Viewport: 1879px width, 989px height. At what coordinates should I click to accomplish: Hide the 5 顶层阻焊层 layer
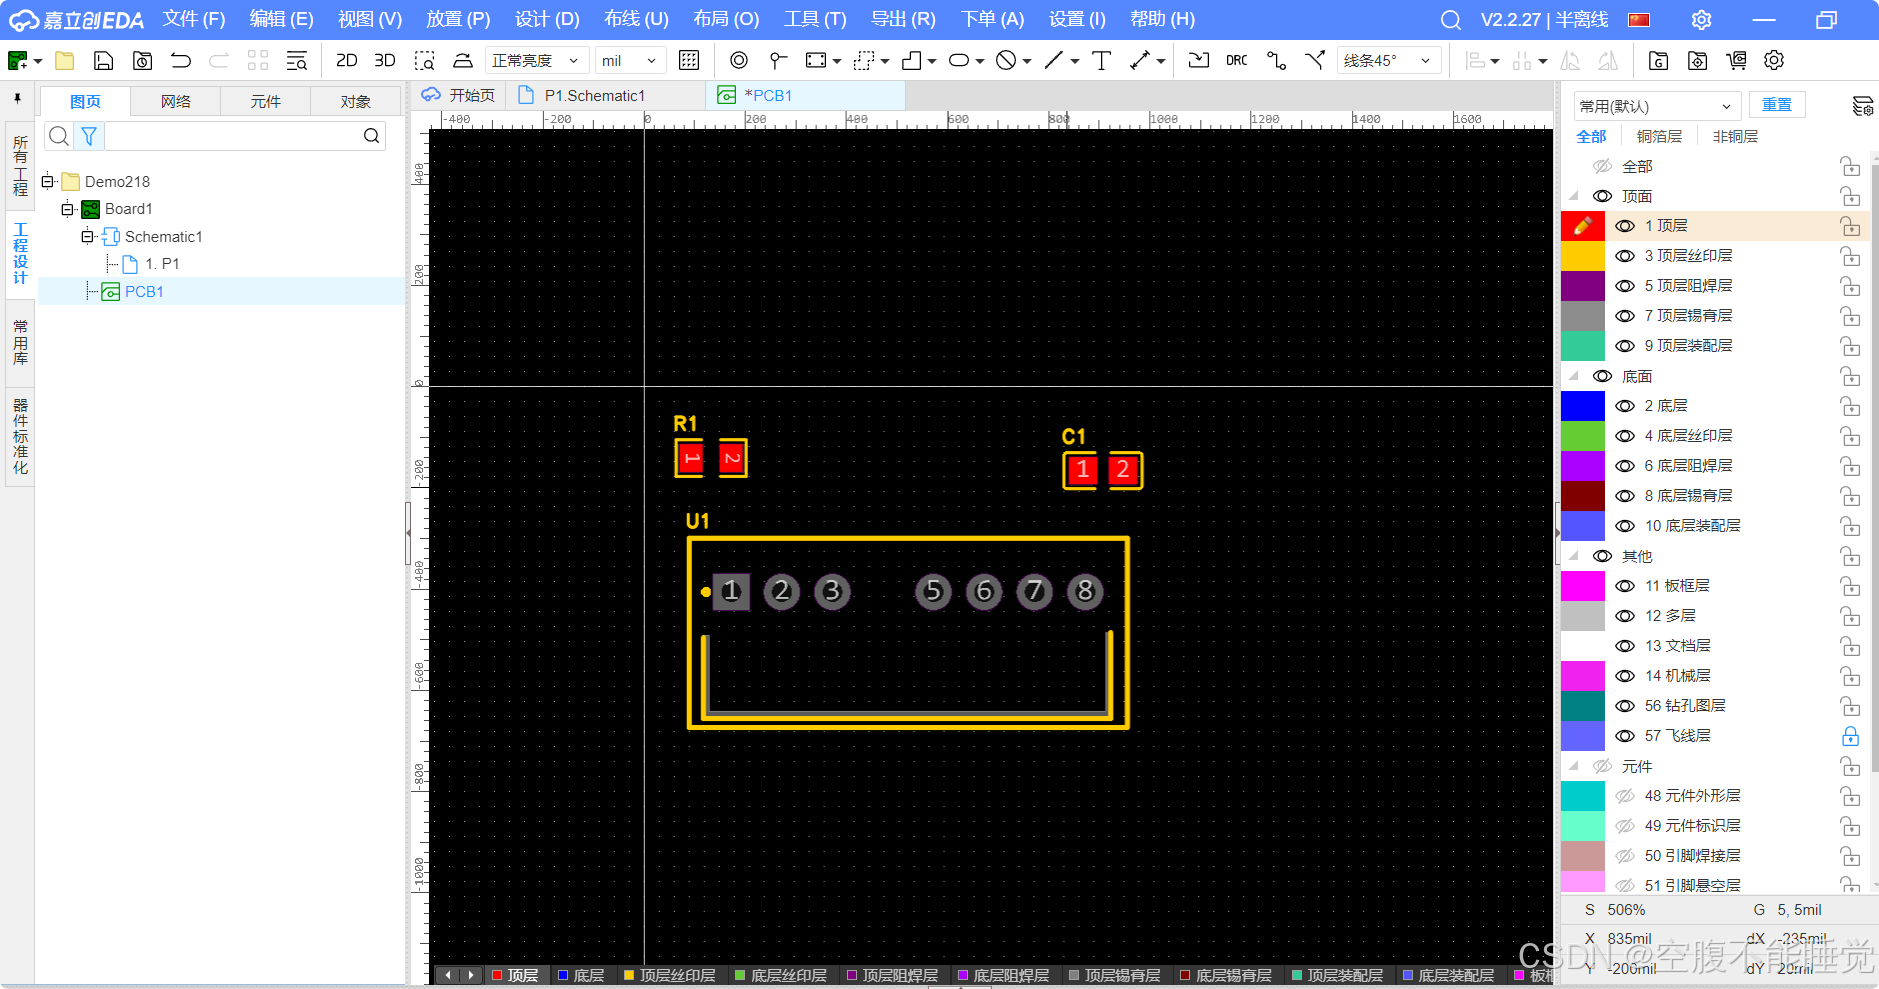1625,286
